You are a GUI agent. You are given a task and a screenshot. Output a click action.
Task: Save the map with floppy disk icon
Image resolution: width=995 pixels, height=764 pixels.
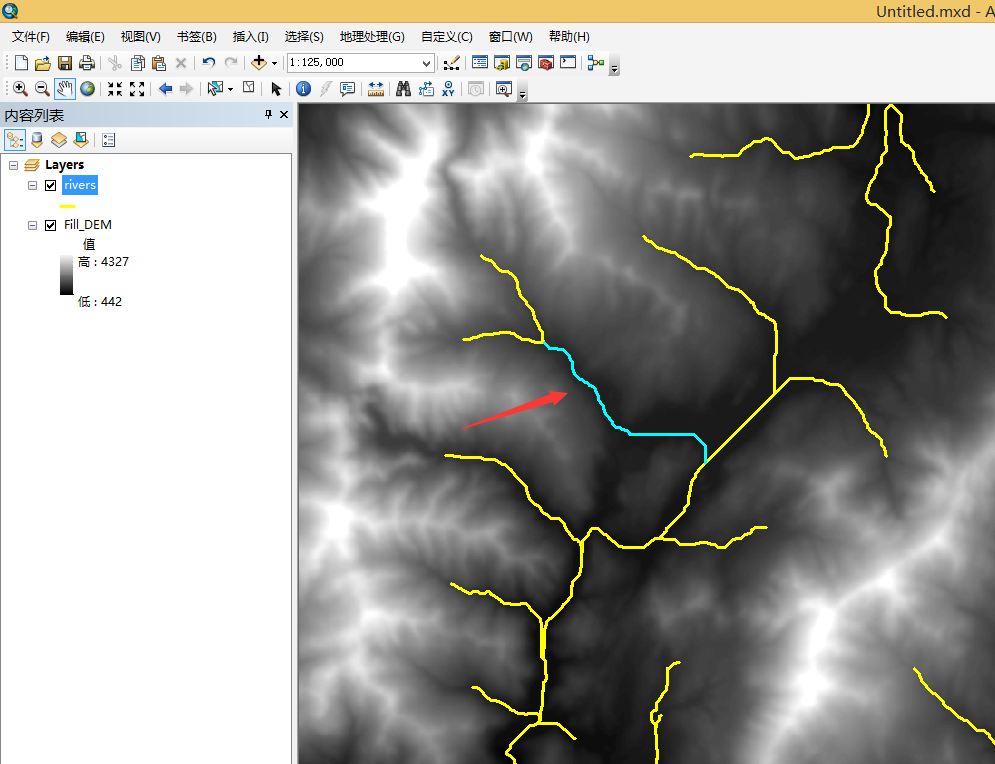tap(65, 63)
